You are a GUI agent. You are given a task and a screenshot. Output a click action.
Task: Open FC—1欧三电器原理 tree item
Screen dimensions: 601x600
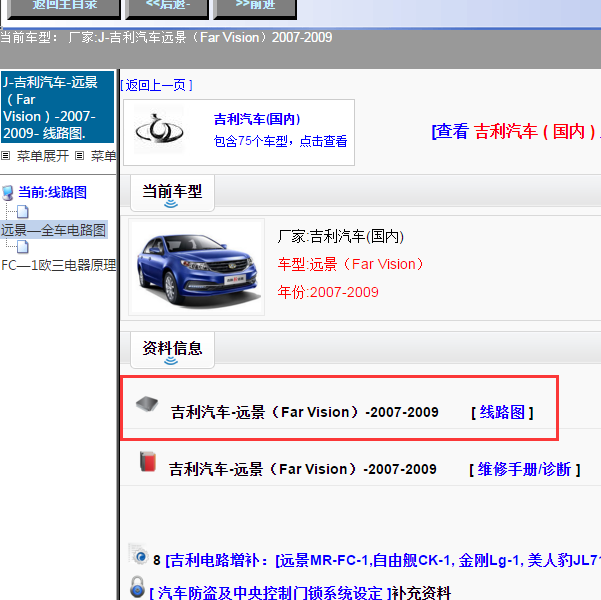click(59, 265)
